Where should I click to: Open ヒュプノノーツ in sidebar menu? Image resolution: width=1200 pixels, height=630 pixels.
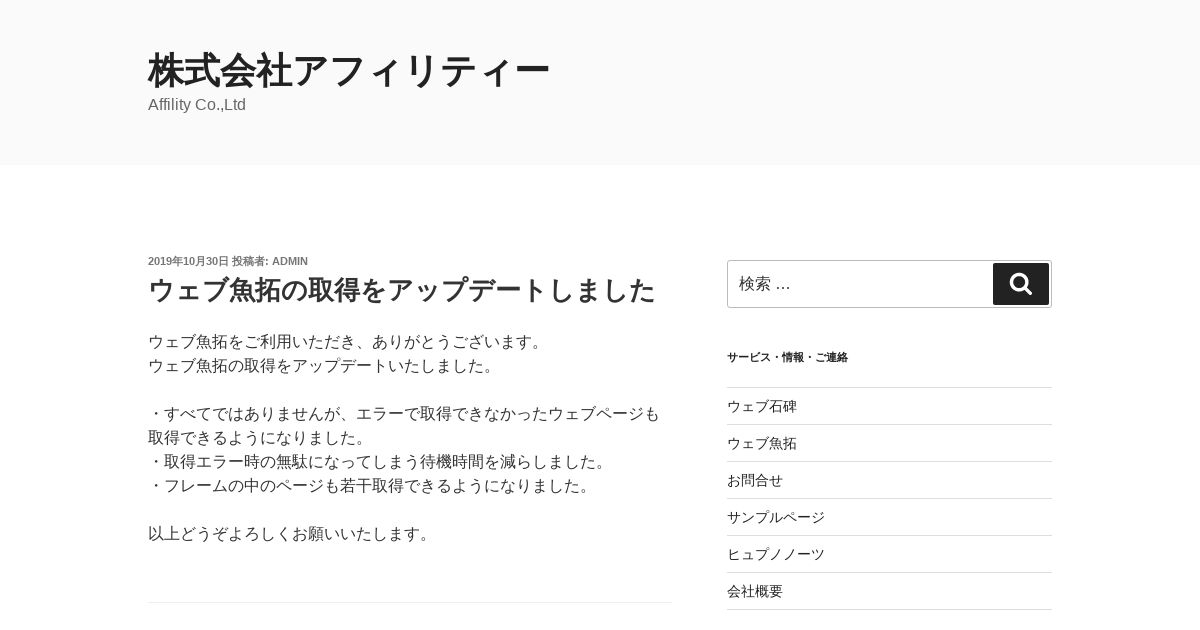coord(776,554)
